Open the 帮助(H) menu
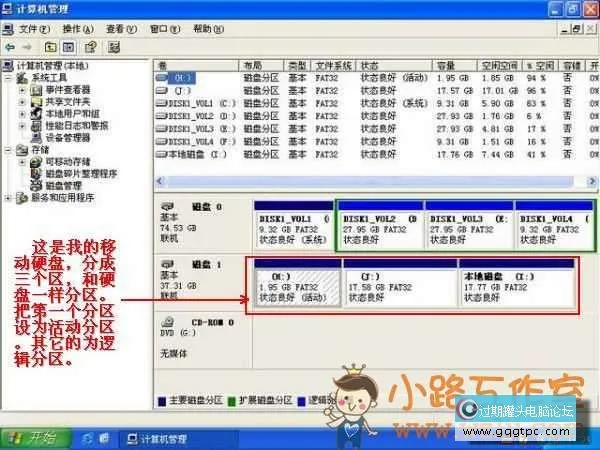Screen dimensions: 600x450 (209, 29)
